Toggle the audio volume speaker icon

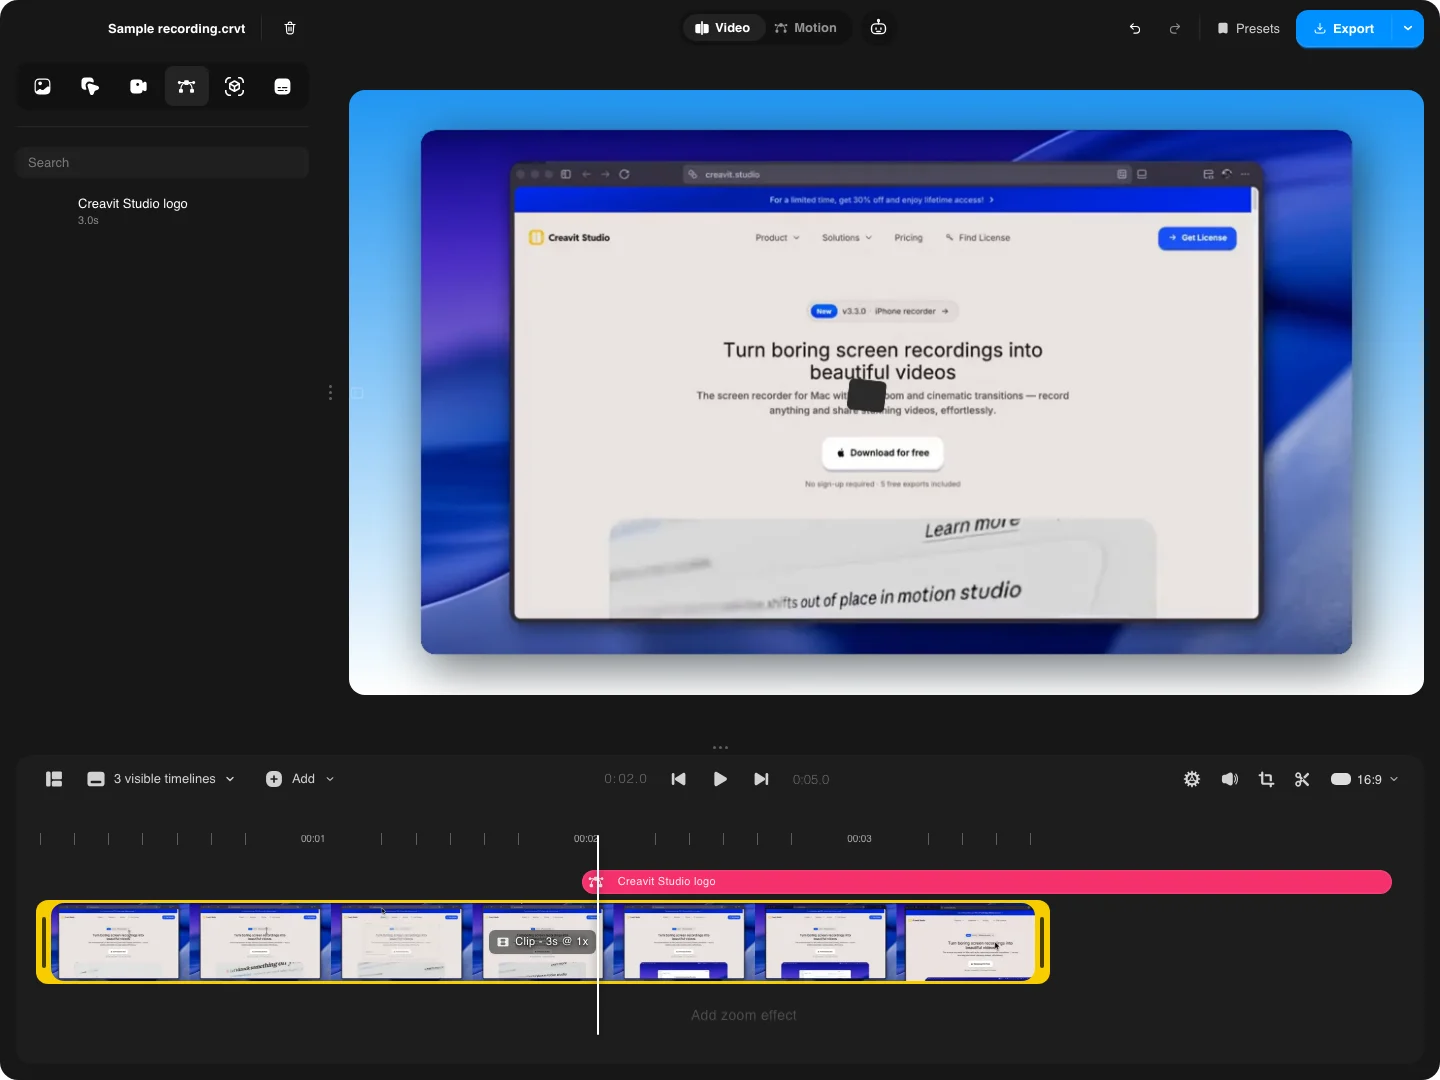[x=1230, y=779]
